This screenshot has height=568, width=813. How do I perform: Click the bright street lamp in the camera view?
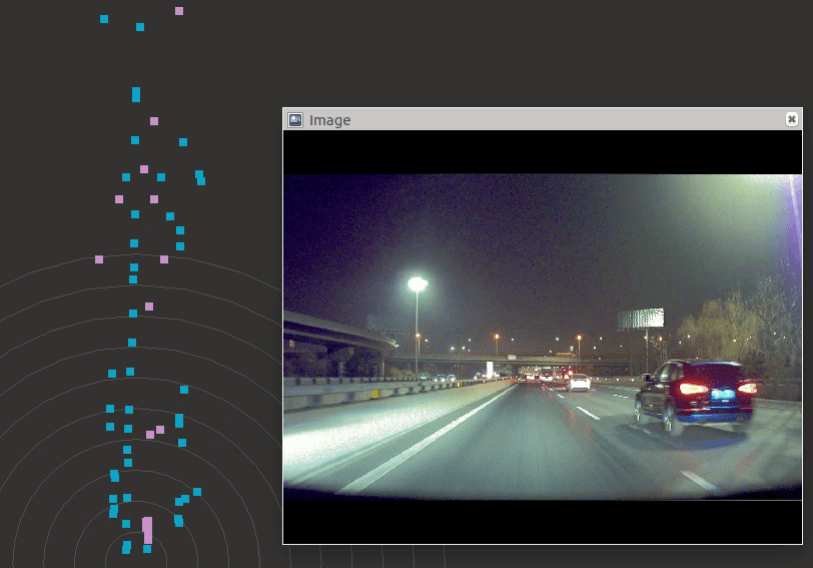417,284
